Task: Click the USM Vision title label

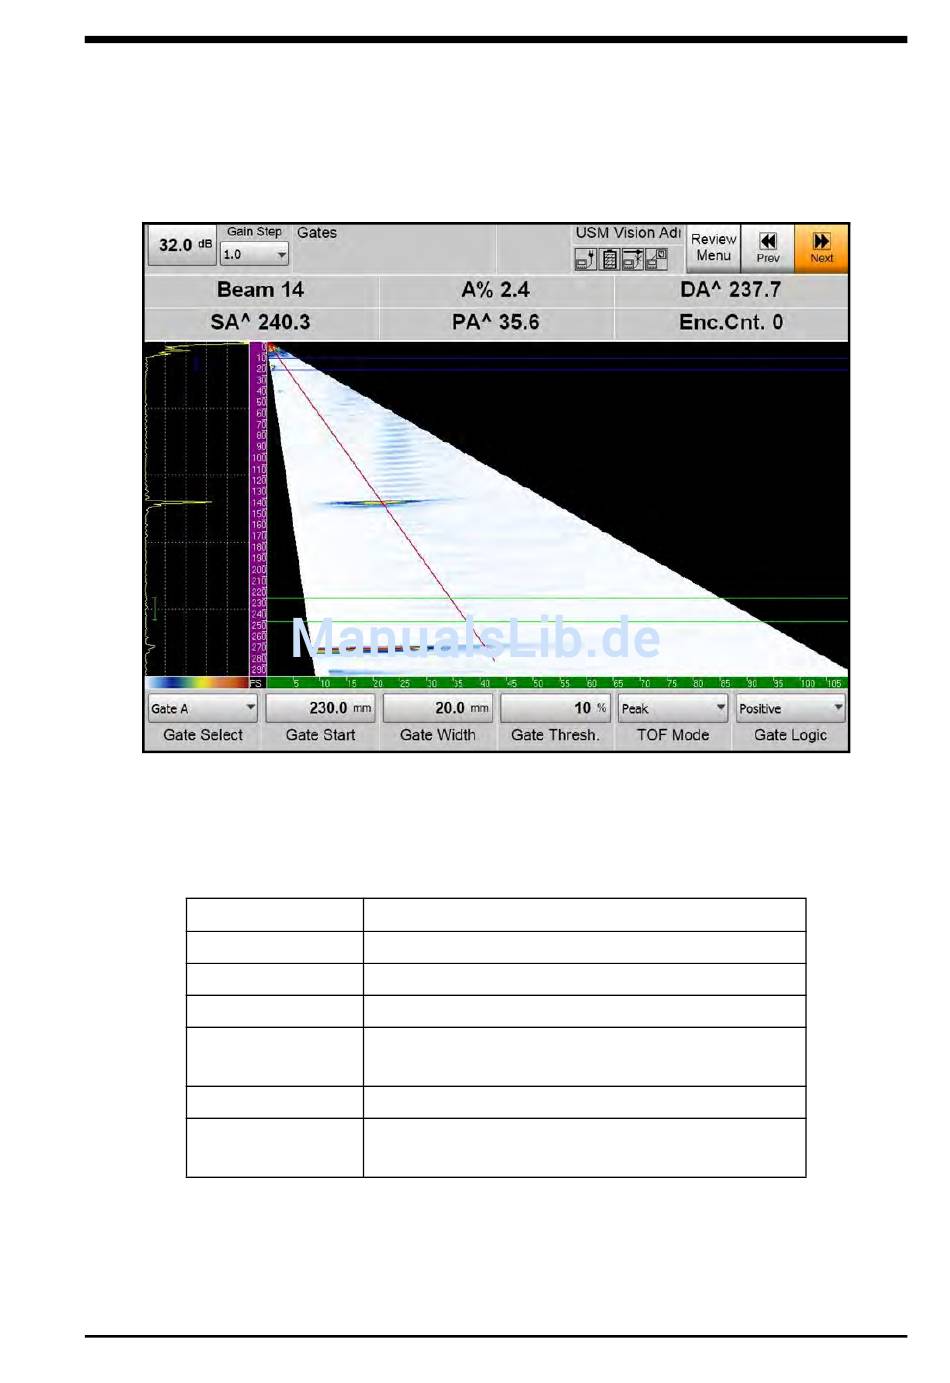Action: (628, 233)
